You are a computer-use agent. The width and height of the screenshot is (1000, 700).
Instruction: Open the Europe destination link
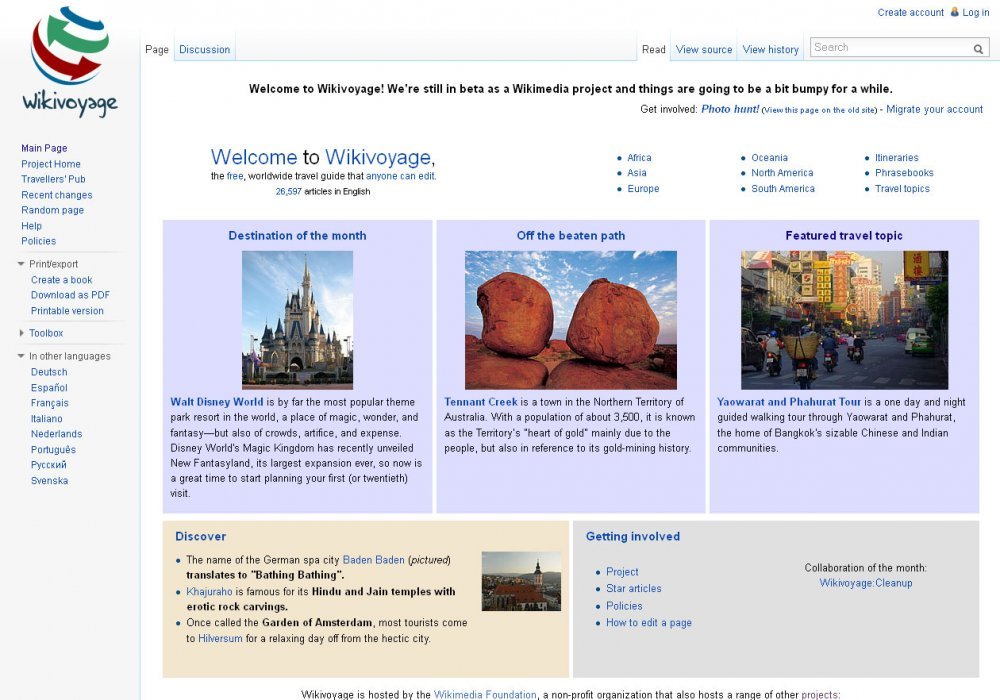click(643, 189)
